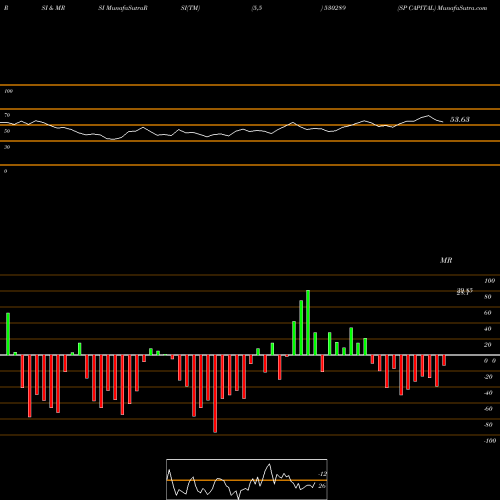This screenshot has width=500, height=500.
Task: Click the 80 label on the MR axis
Action: (x=487, y=297)
